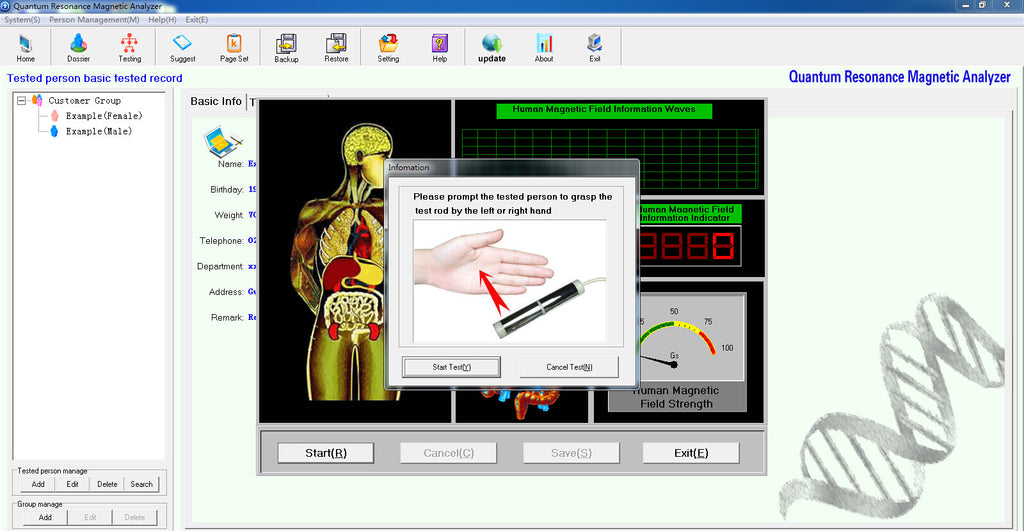This screenshot has height=531, width=1024.
Task: Click Add under Group manage
Action: [45, 517]
